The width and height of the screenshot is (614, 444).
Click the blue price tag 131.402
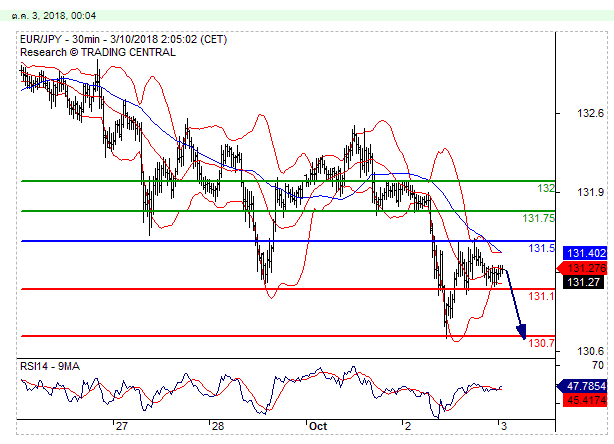[585, 253]
